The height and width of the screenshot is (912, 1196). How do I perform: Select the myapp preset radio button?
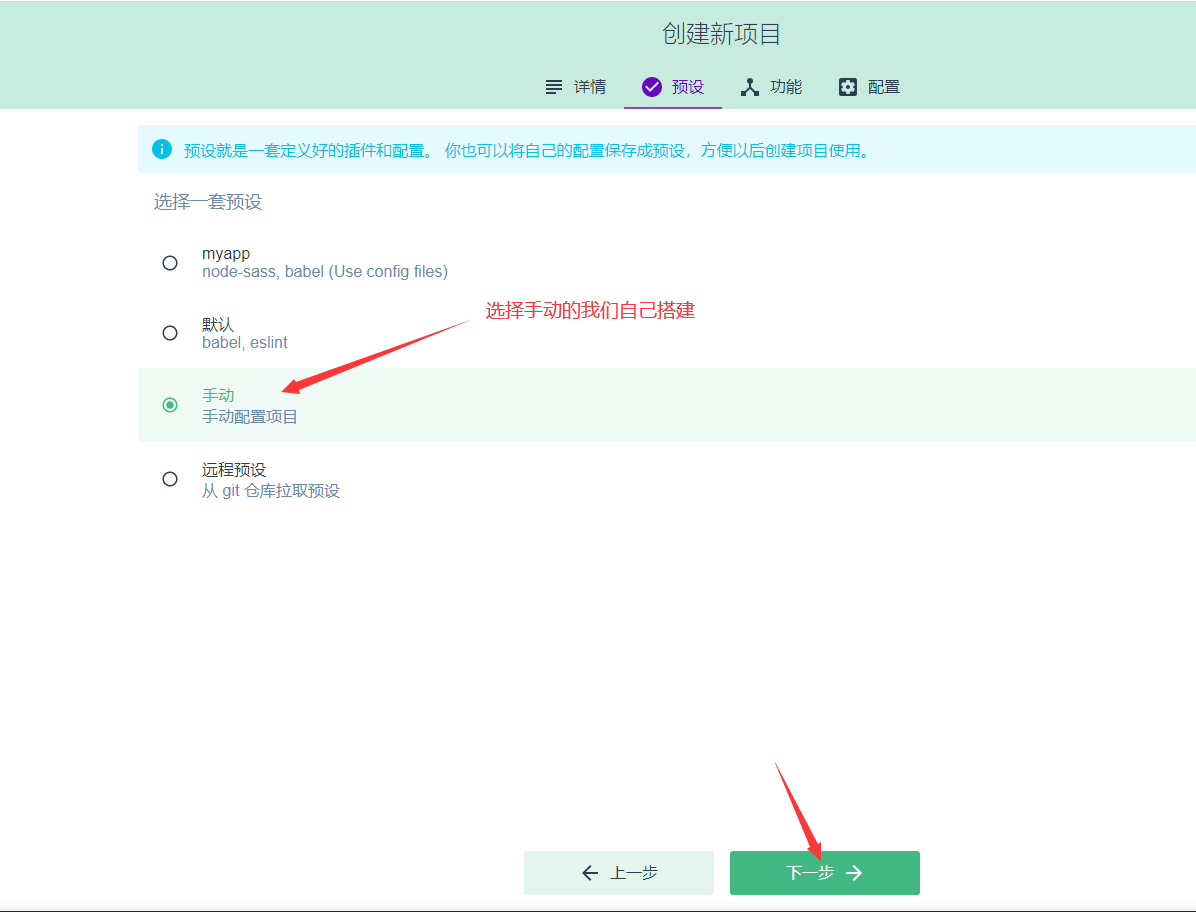tap(170, 263)
